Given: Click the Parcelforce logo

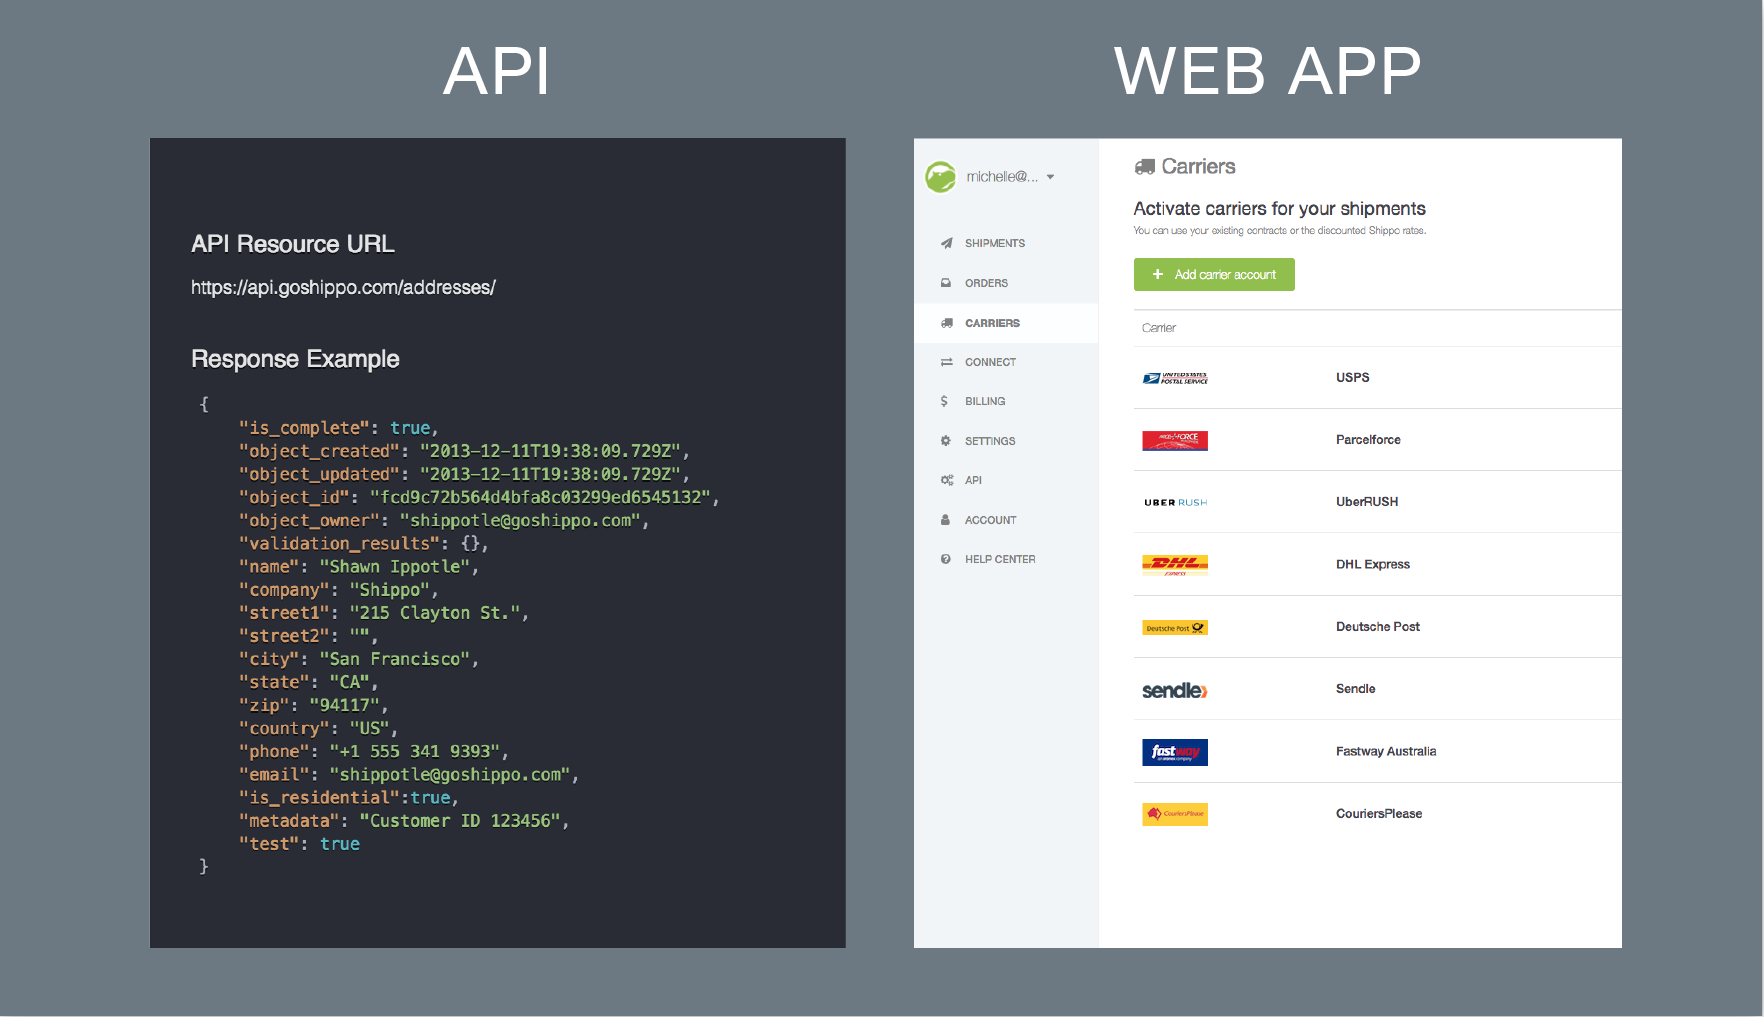Looking at the screenshot, I should [x=1175, y=441].
